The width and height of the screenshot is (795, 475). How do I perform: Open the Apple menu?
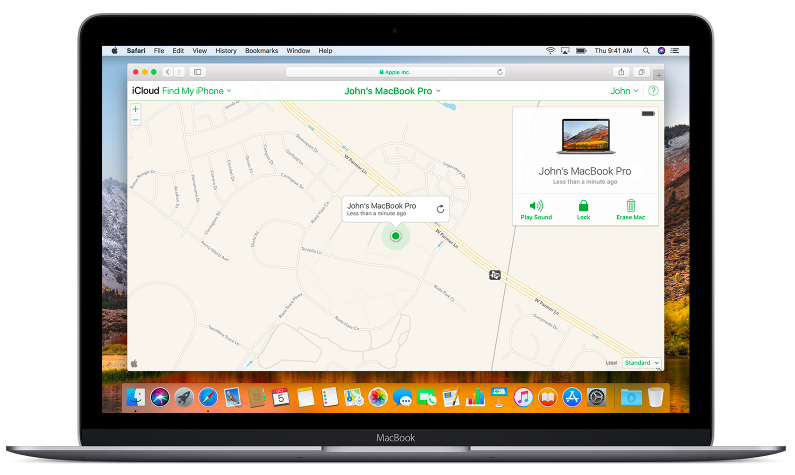tap(115, 51)
